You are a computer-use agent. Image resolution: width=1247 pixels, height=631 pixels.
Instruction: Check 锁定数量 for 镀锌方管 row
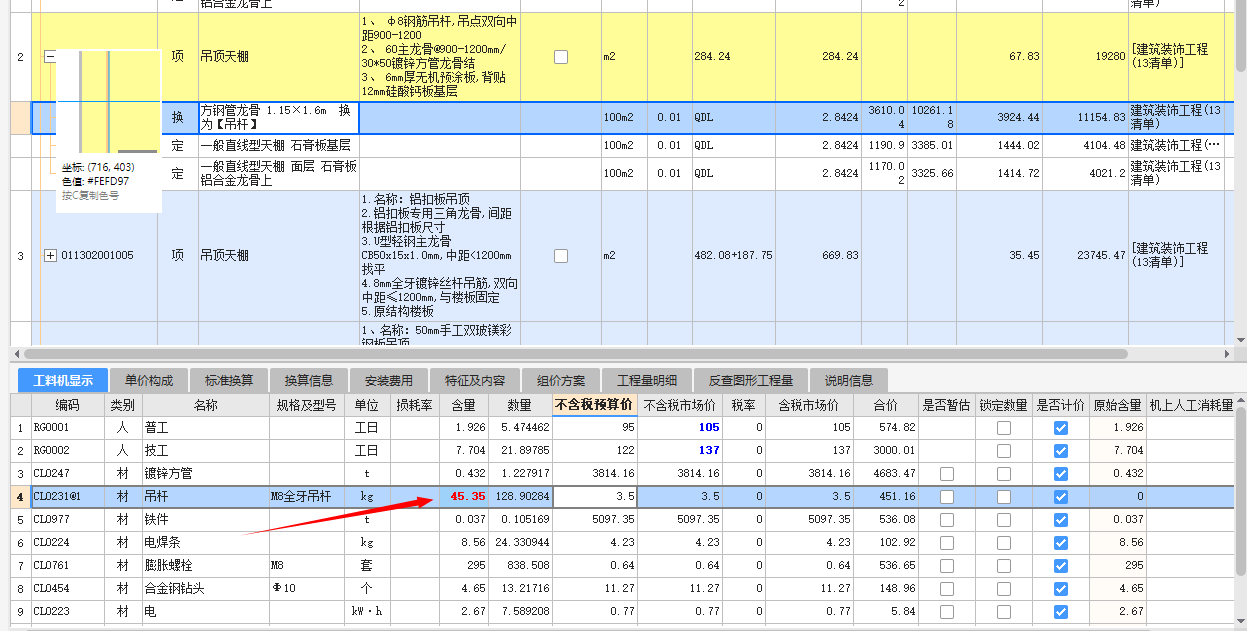click(1004, 474)
